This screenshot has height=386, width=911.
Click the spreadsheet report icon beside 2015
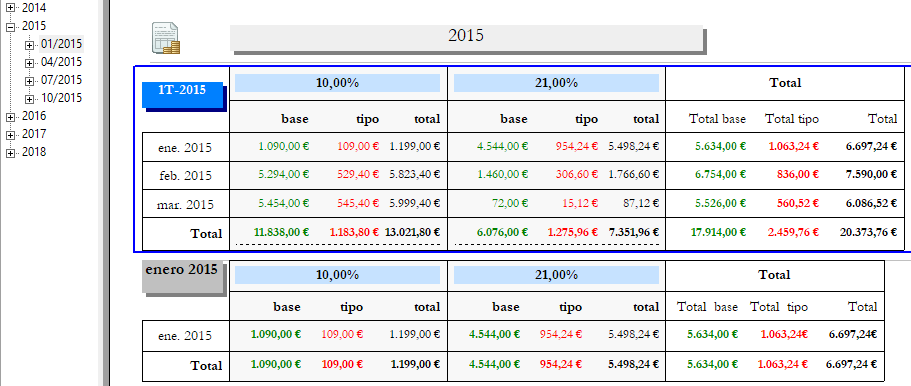click(166, 39)
